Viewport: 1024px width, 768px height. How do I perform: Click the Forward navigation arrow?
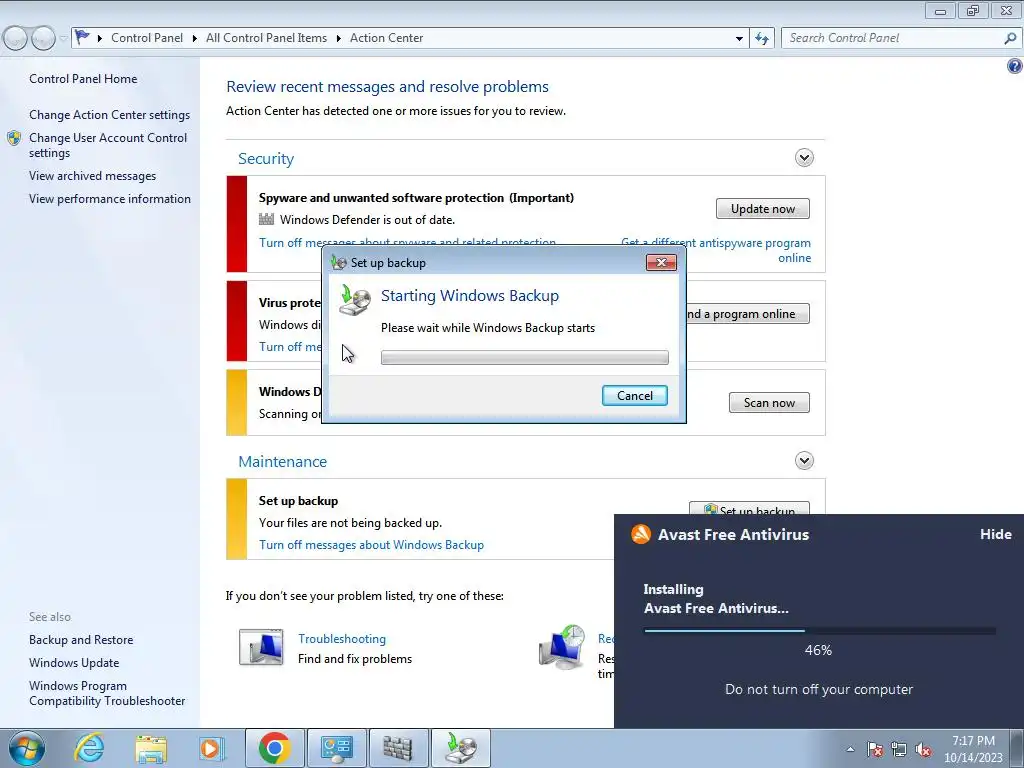pyautogui.click(x=43, y=38)
